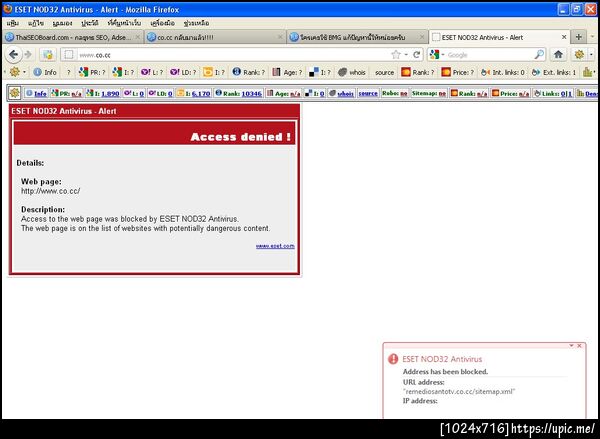Screen dimensions: 600x439
Task: Click the Age: ? toolbar item
Action: (x=287, y=72)
